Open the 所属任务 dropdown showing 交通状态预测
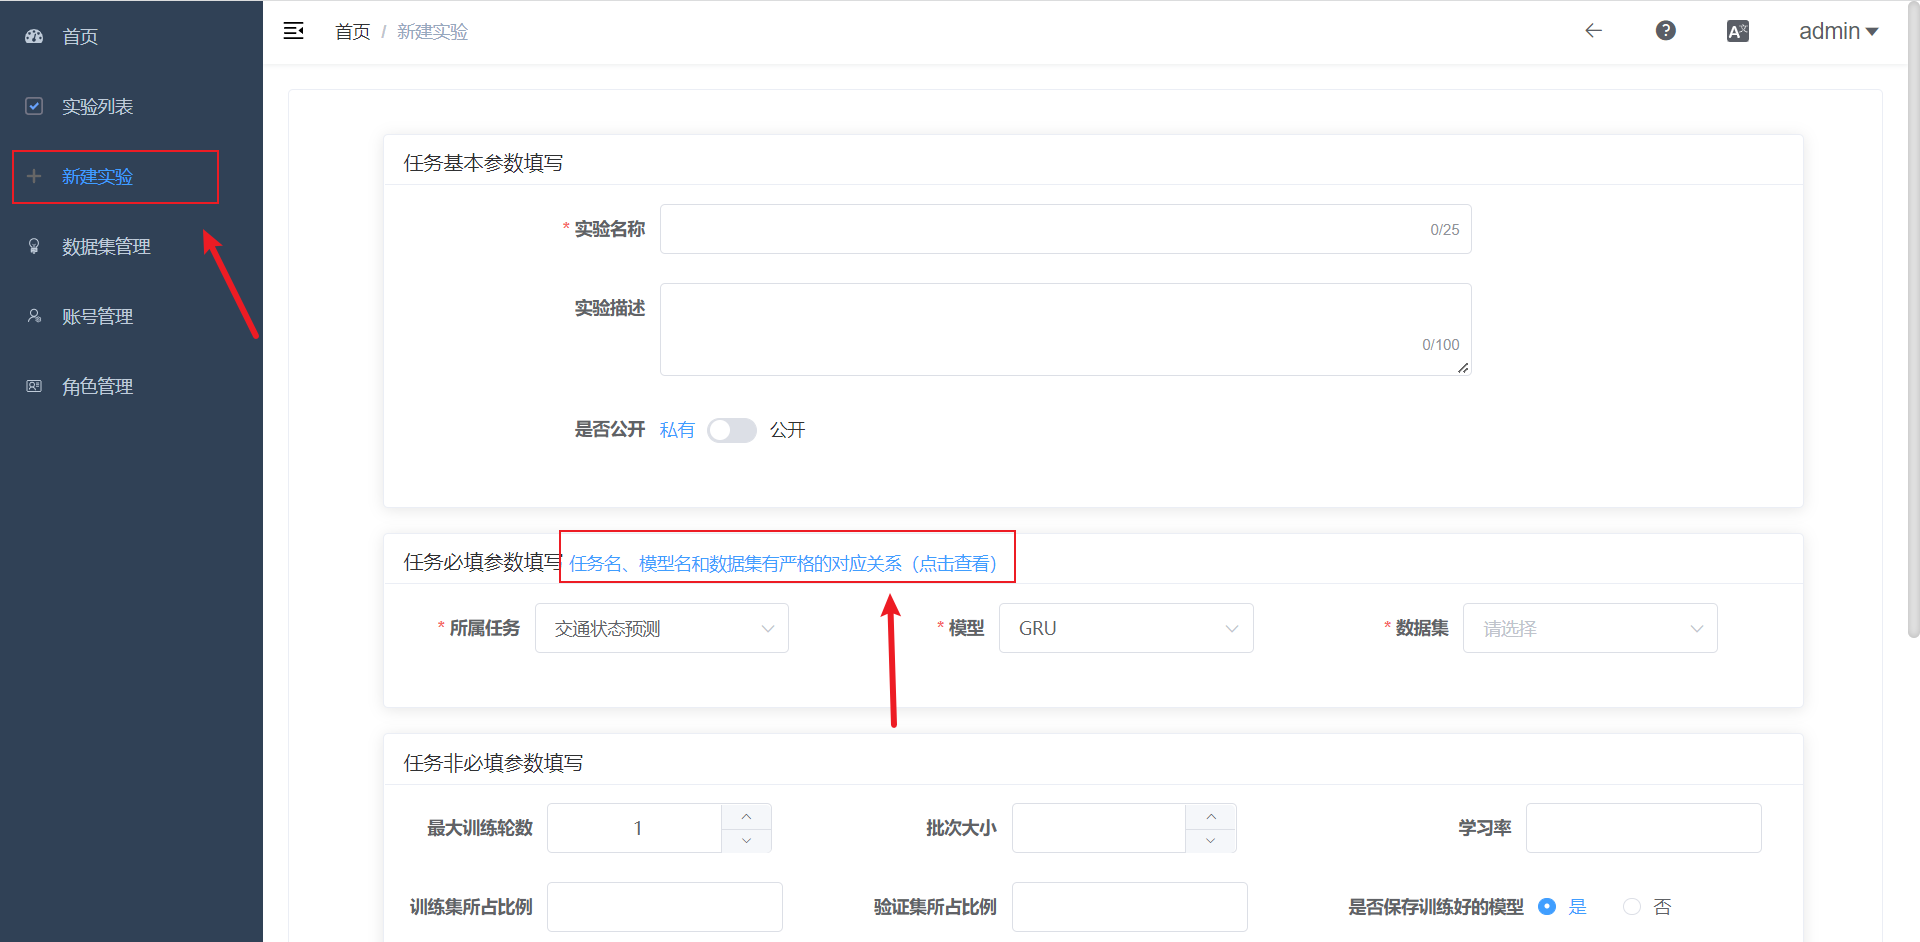Screen dimensions: 1920x942 [662, 628]
